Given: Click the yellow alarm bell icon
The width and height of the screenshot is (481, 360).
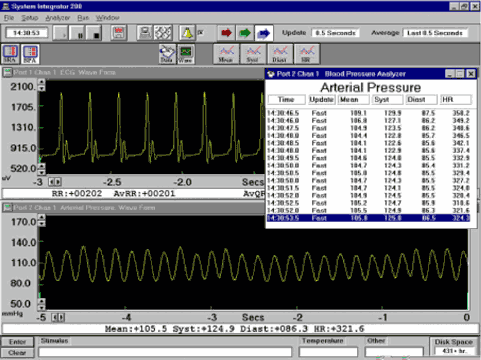Looking at the screenshot, I should click(187, 33).
